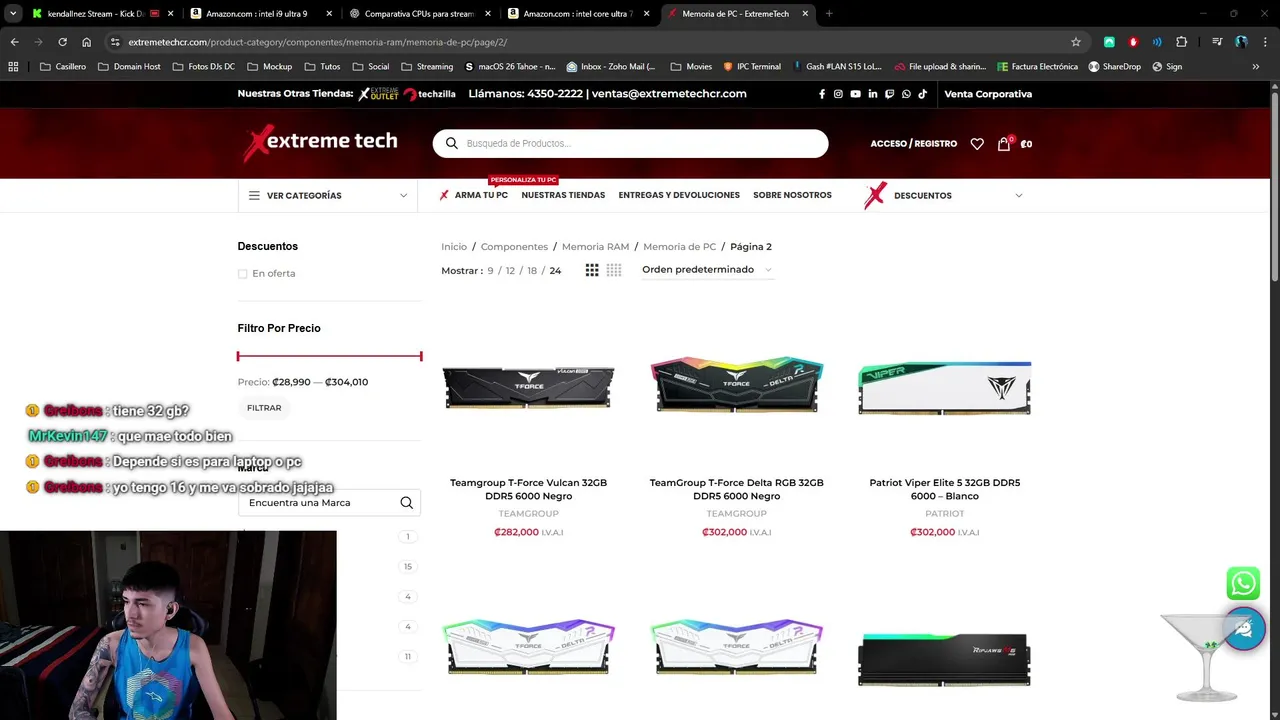
Task: Open TeamGroup T-Force Delta RGB Negro image
Action: coord(737,385)
